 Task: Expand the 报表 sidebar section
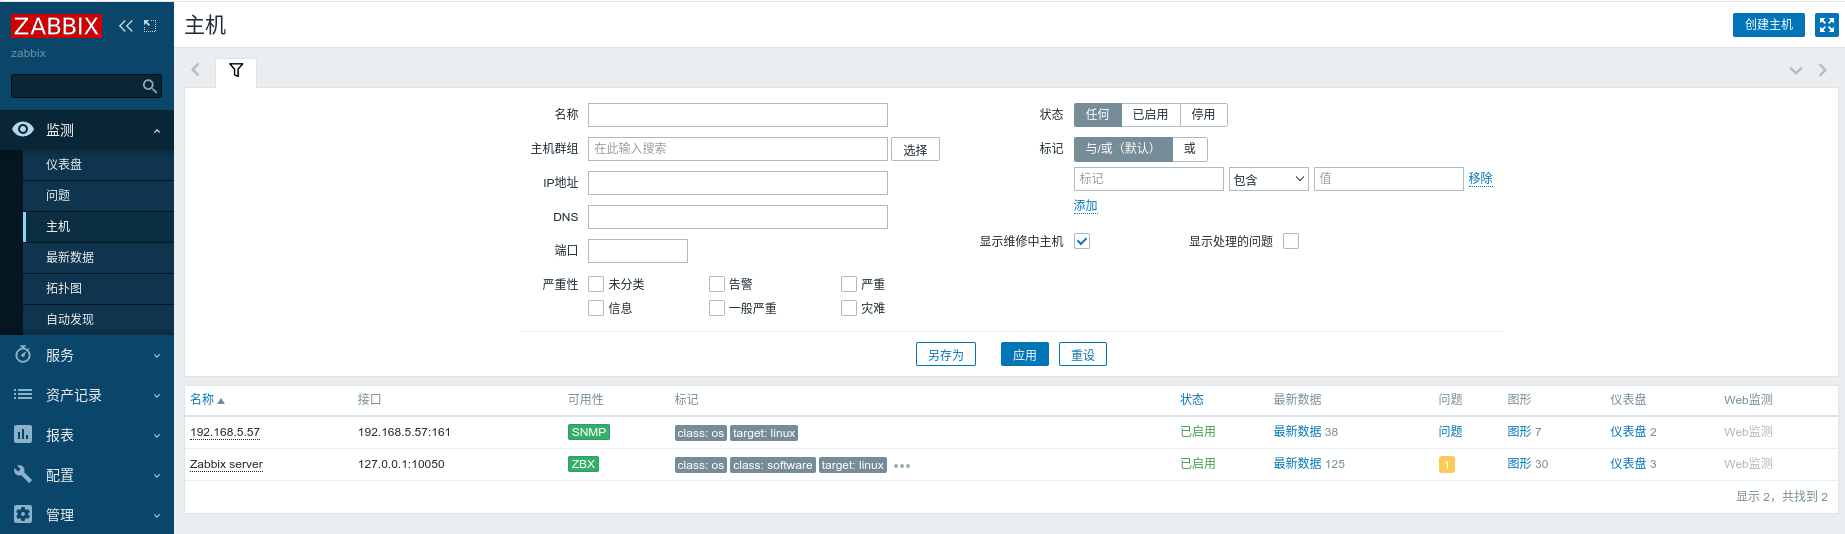click(x=87, y=435)
